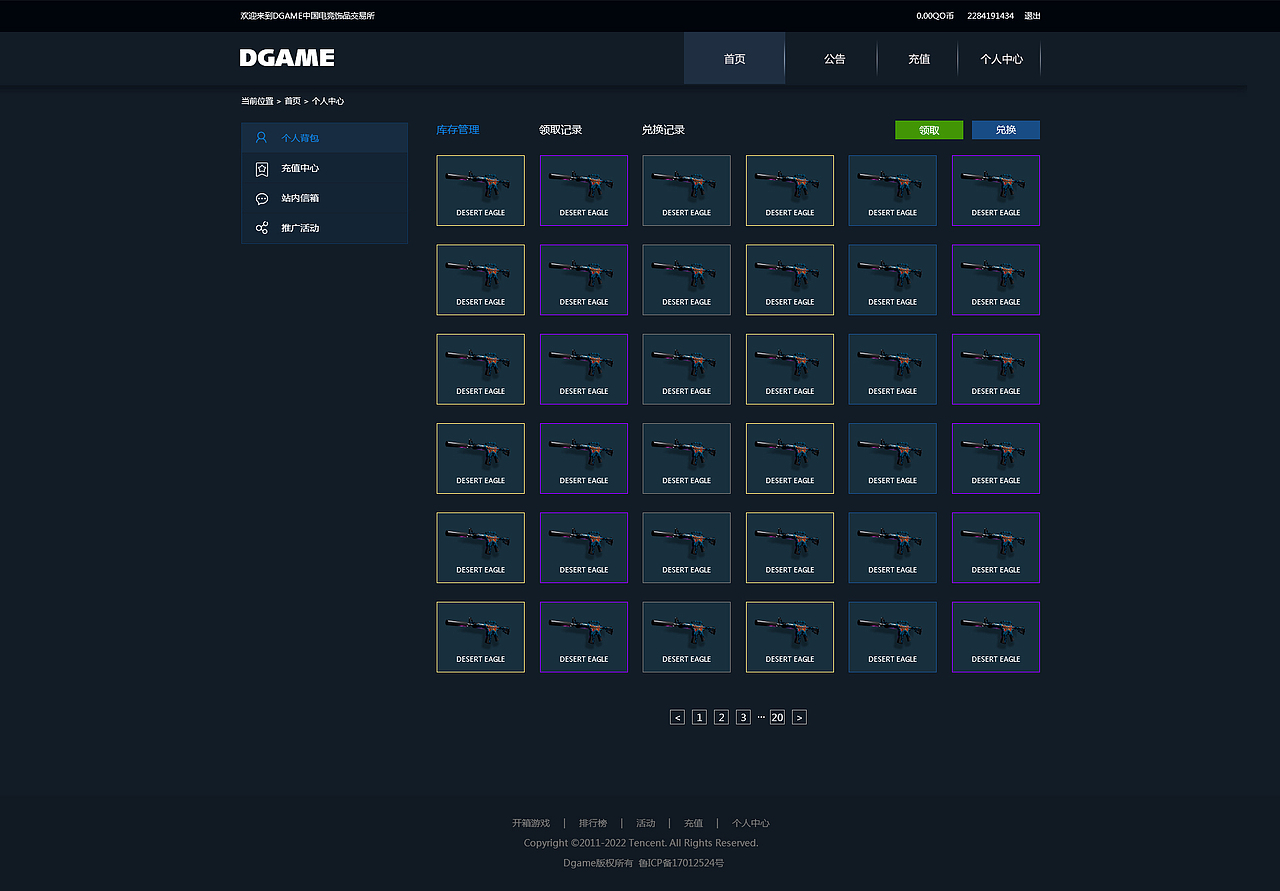Viewport: 1280px width, 891px height.
Task: Click 个人中心 in the breadcrumb
Action: [328, 101]
